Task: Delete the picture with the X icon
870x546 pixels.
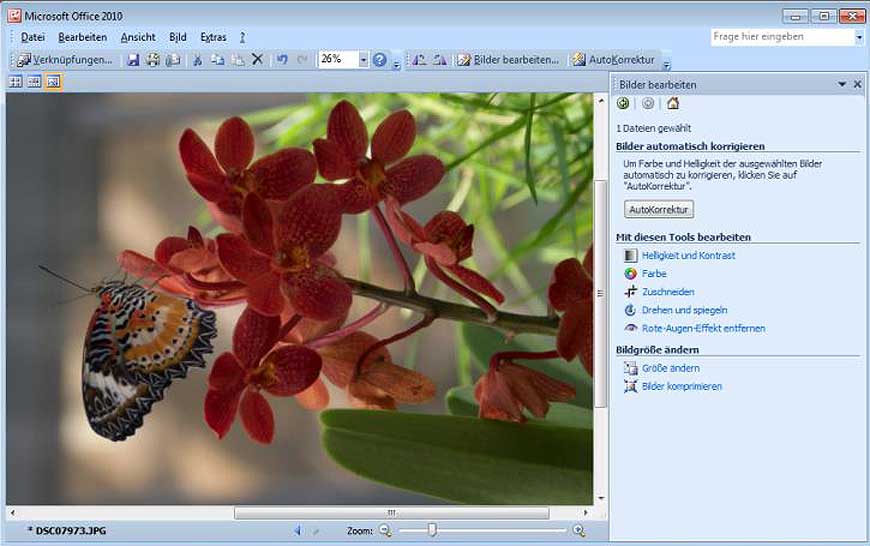Action: [x=257, y=59]
